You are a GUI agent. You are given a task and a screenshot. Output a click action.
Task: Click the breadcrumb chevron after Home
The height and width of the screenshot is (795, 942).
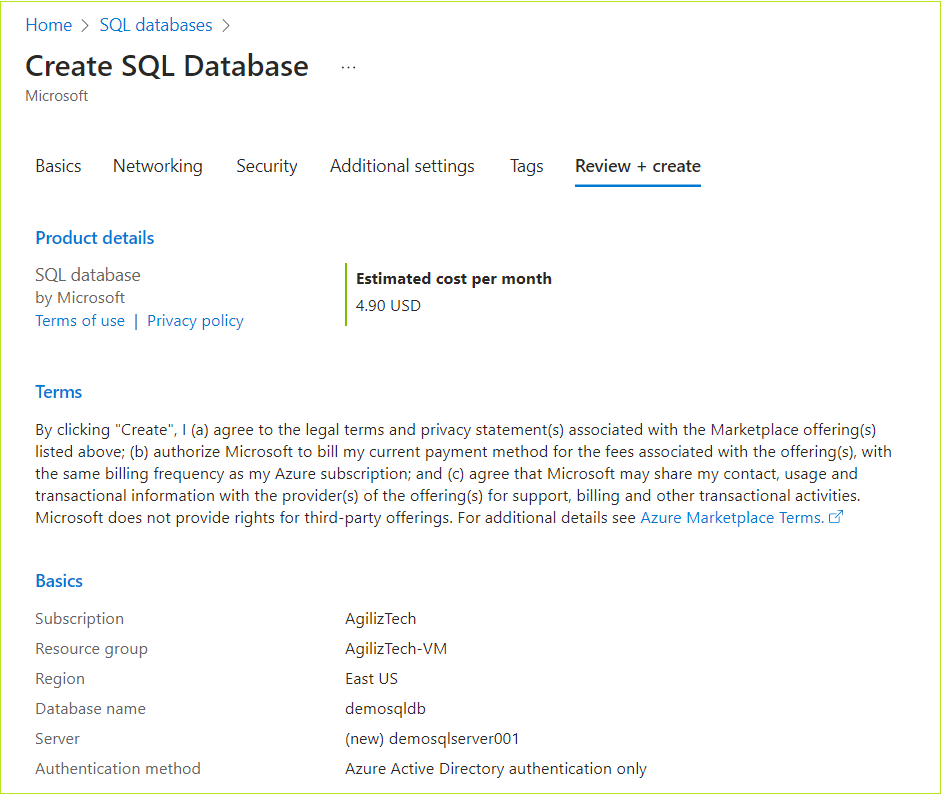87,24
